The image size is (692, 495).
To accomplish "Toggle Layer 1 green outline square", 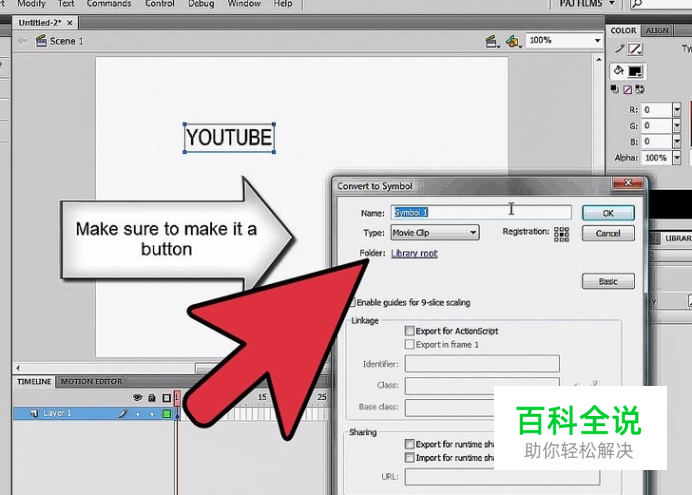I will click(166, 413).
